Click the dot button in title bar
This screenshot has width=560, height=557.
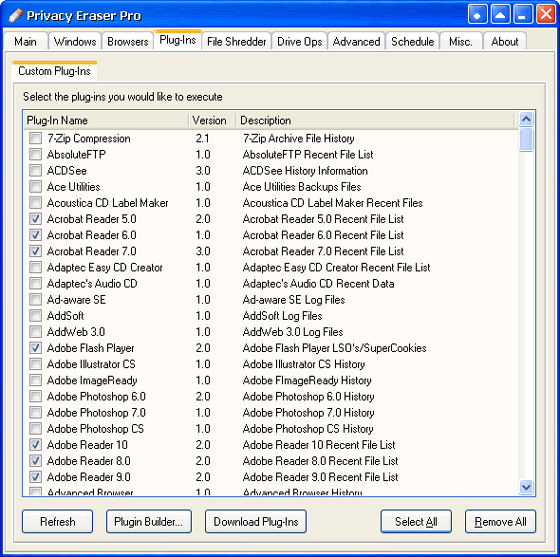pos(478,15)
